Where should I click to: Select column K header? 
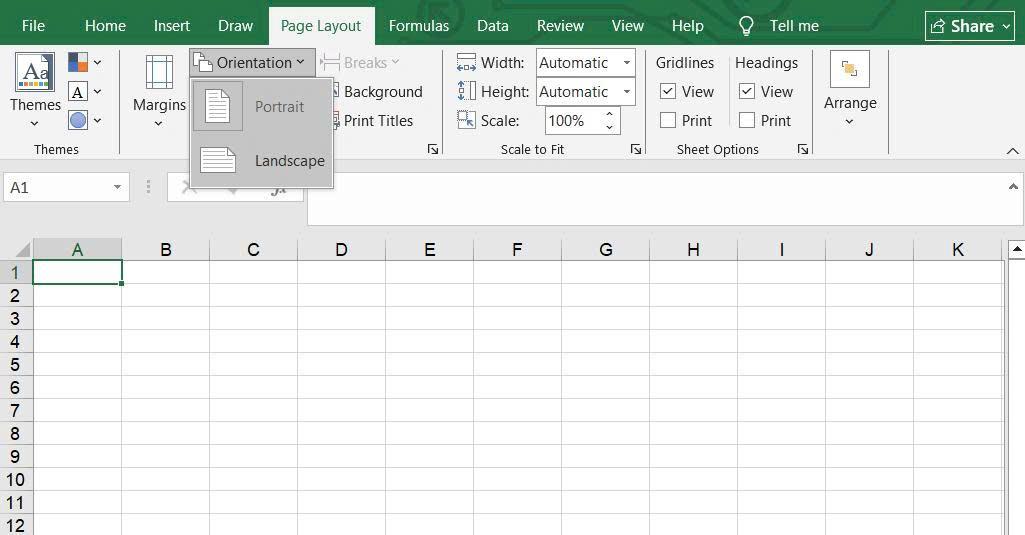click(958, 250)
